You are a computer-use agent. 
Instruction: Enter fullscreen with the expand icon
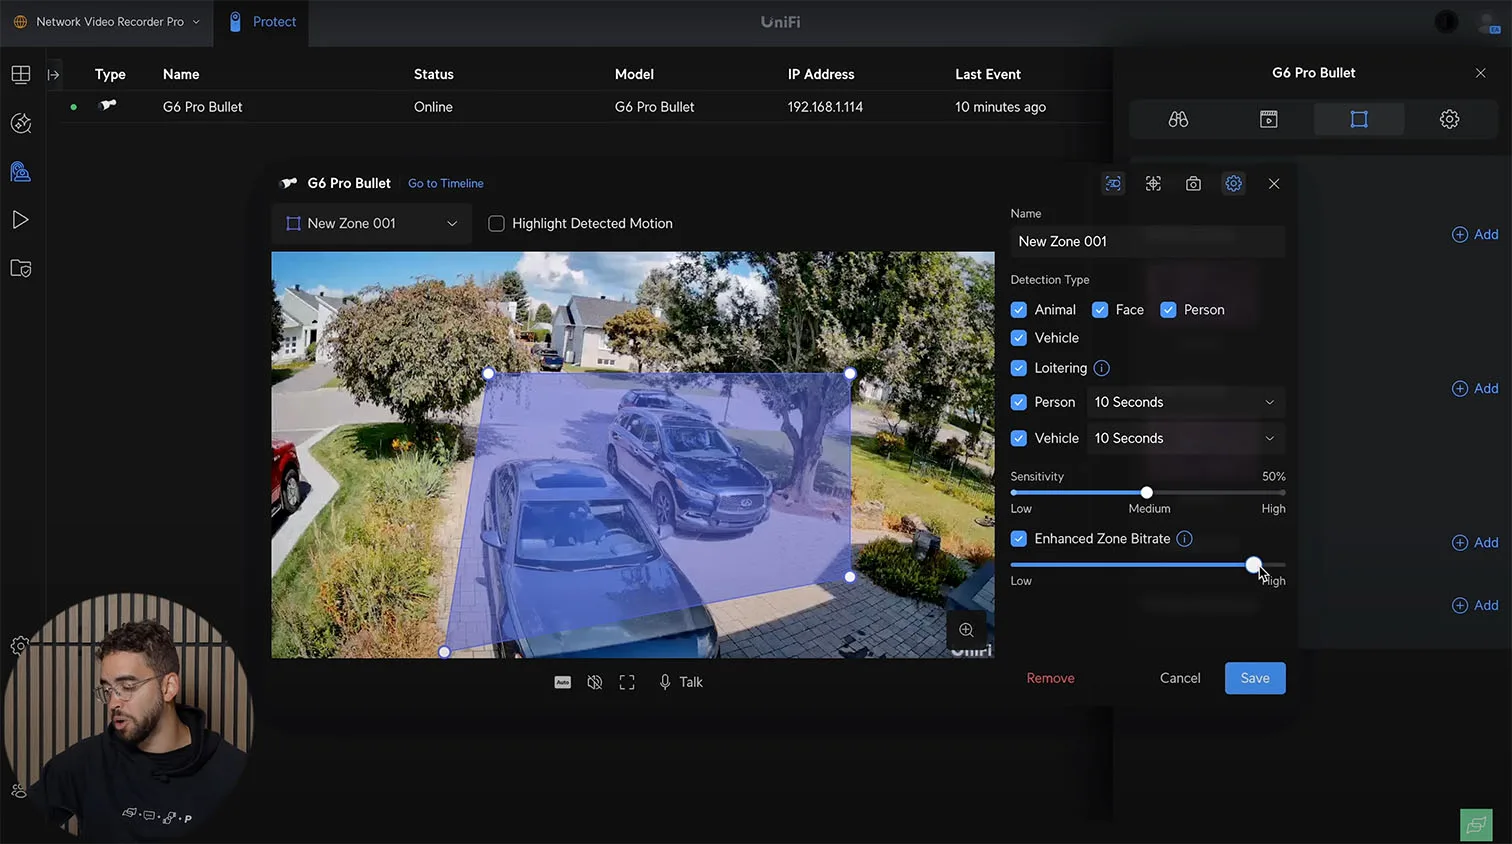627,682
